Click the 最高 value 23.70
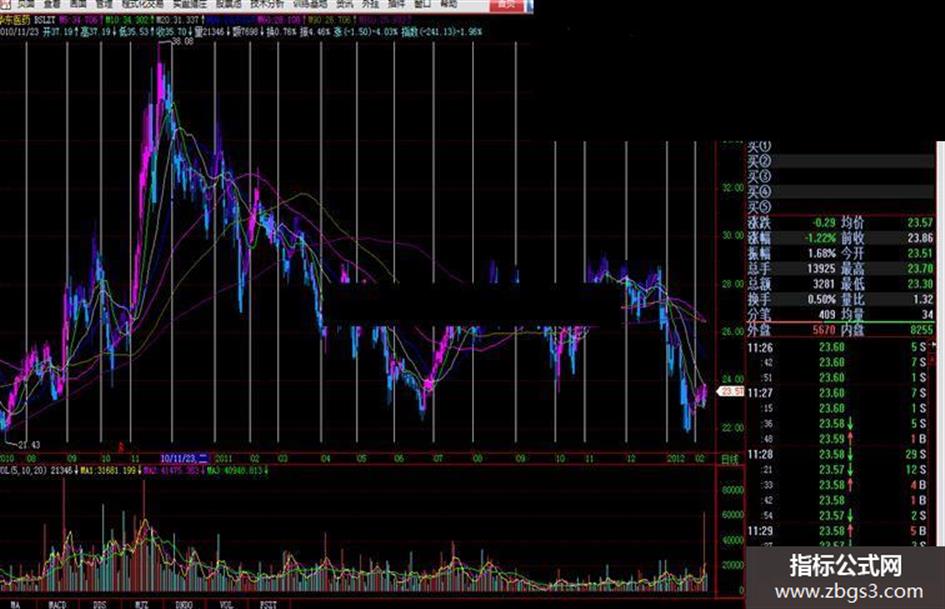 (920, 269)
